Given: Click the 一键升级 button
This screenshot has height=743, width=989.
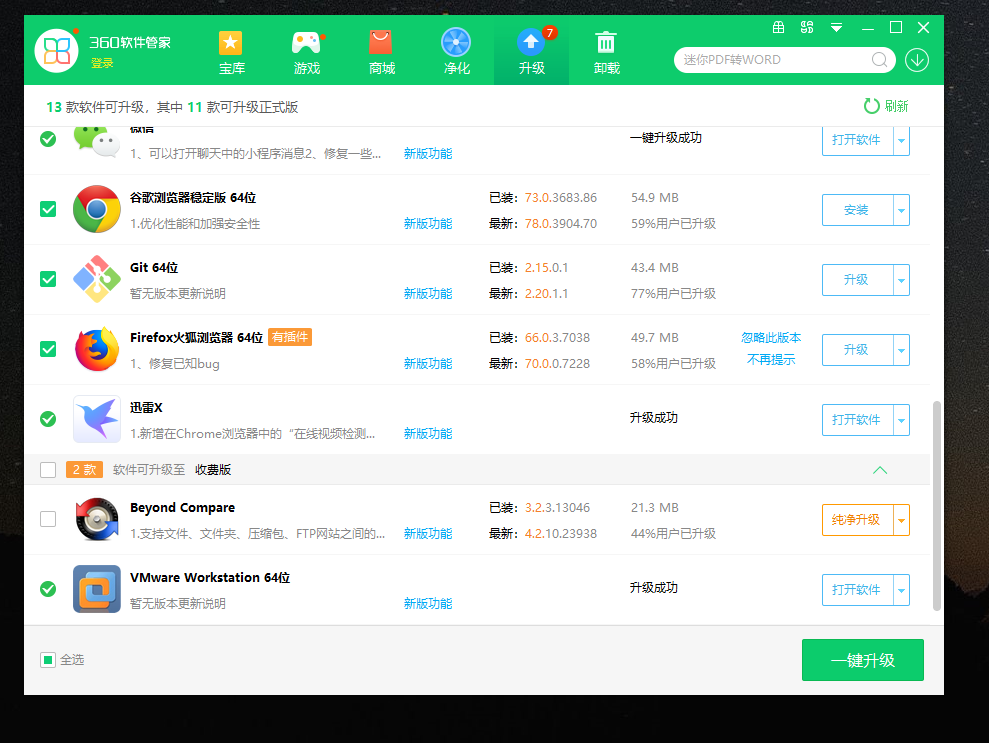Looking at the screenshot, I should pyautogui.click(x=862, y=660).
